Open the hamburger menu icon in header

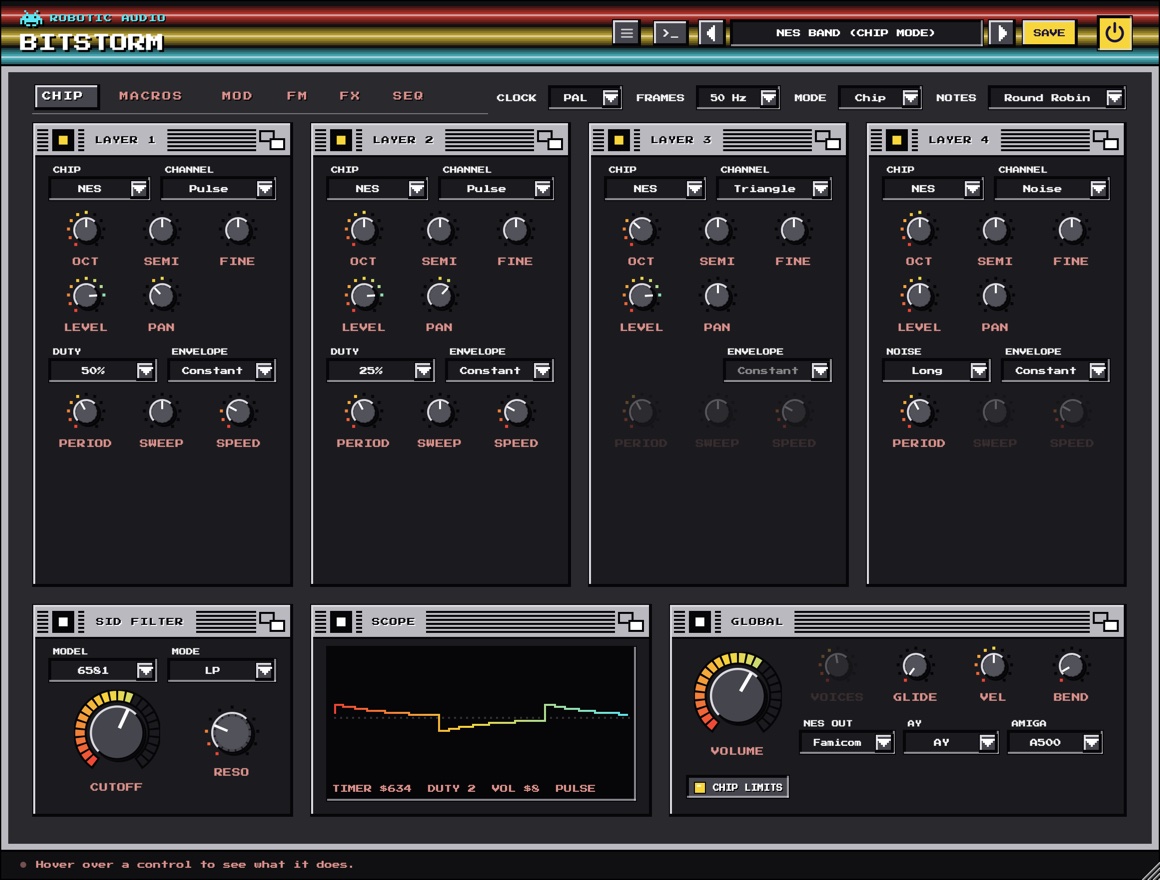(x=626, y=33)
